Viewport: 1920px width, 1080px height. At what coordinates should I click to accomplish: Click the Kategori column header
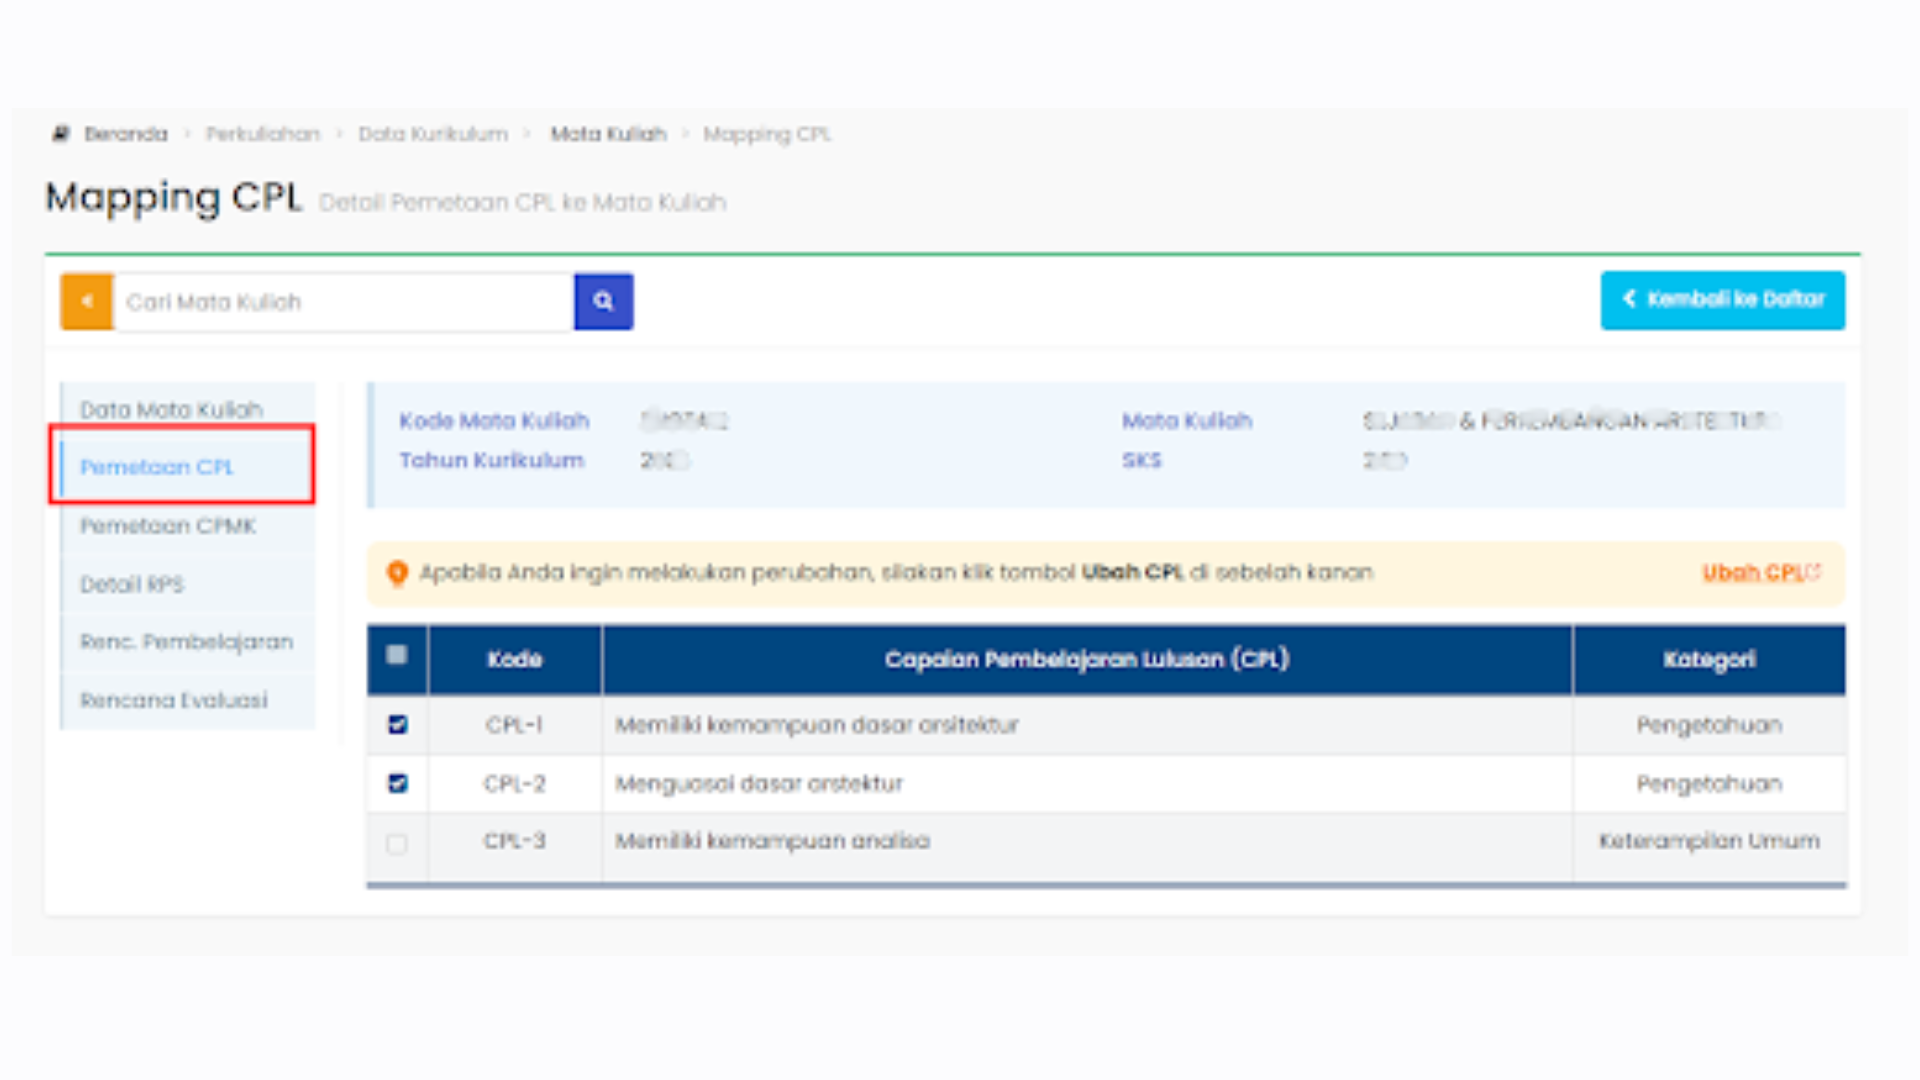pos(1708,659)
